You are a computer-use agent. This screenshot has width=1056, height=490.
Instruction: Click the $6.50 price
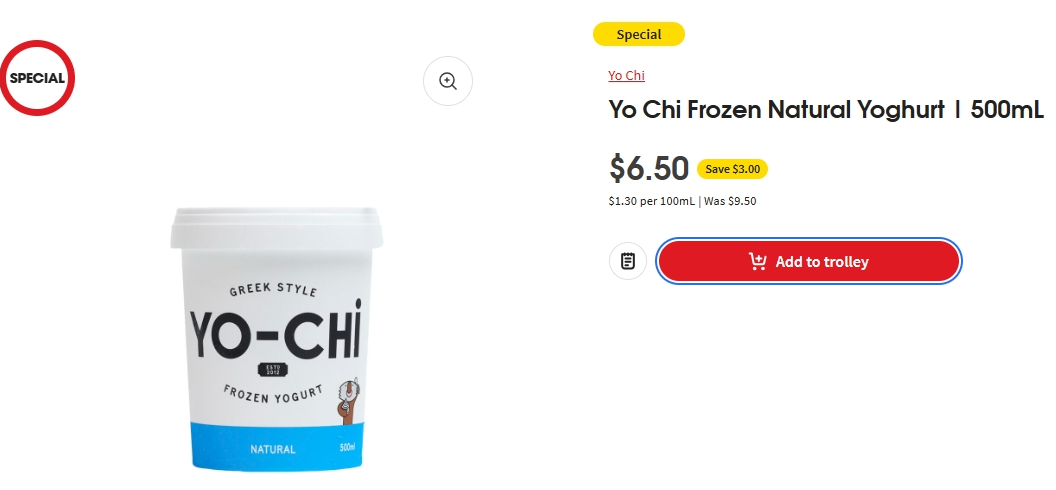649,168
